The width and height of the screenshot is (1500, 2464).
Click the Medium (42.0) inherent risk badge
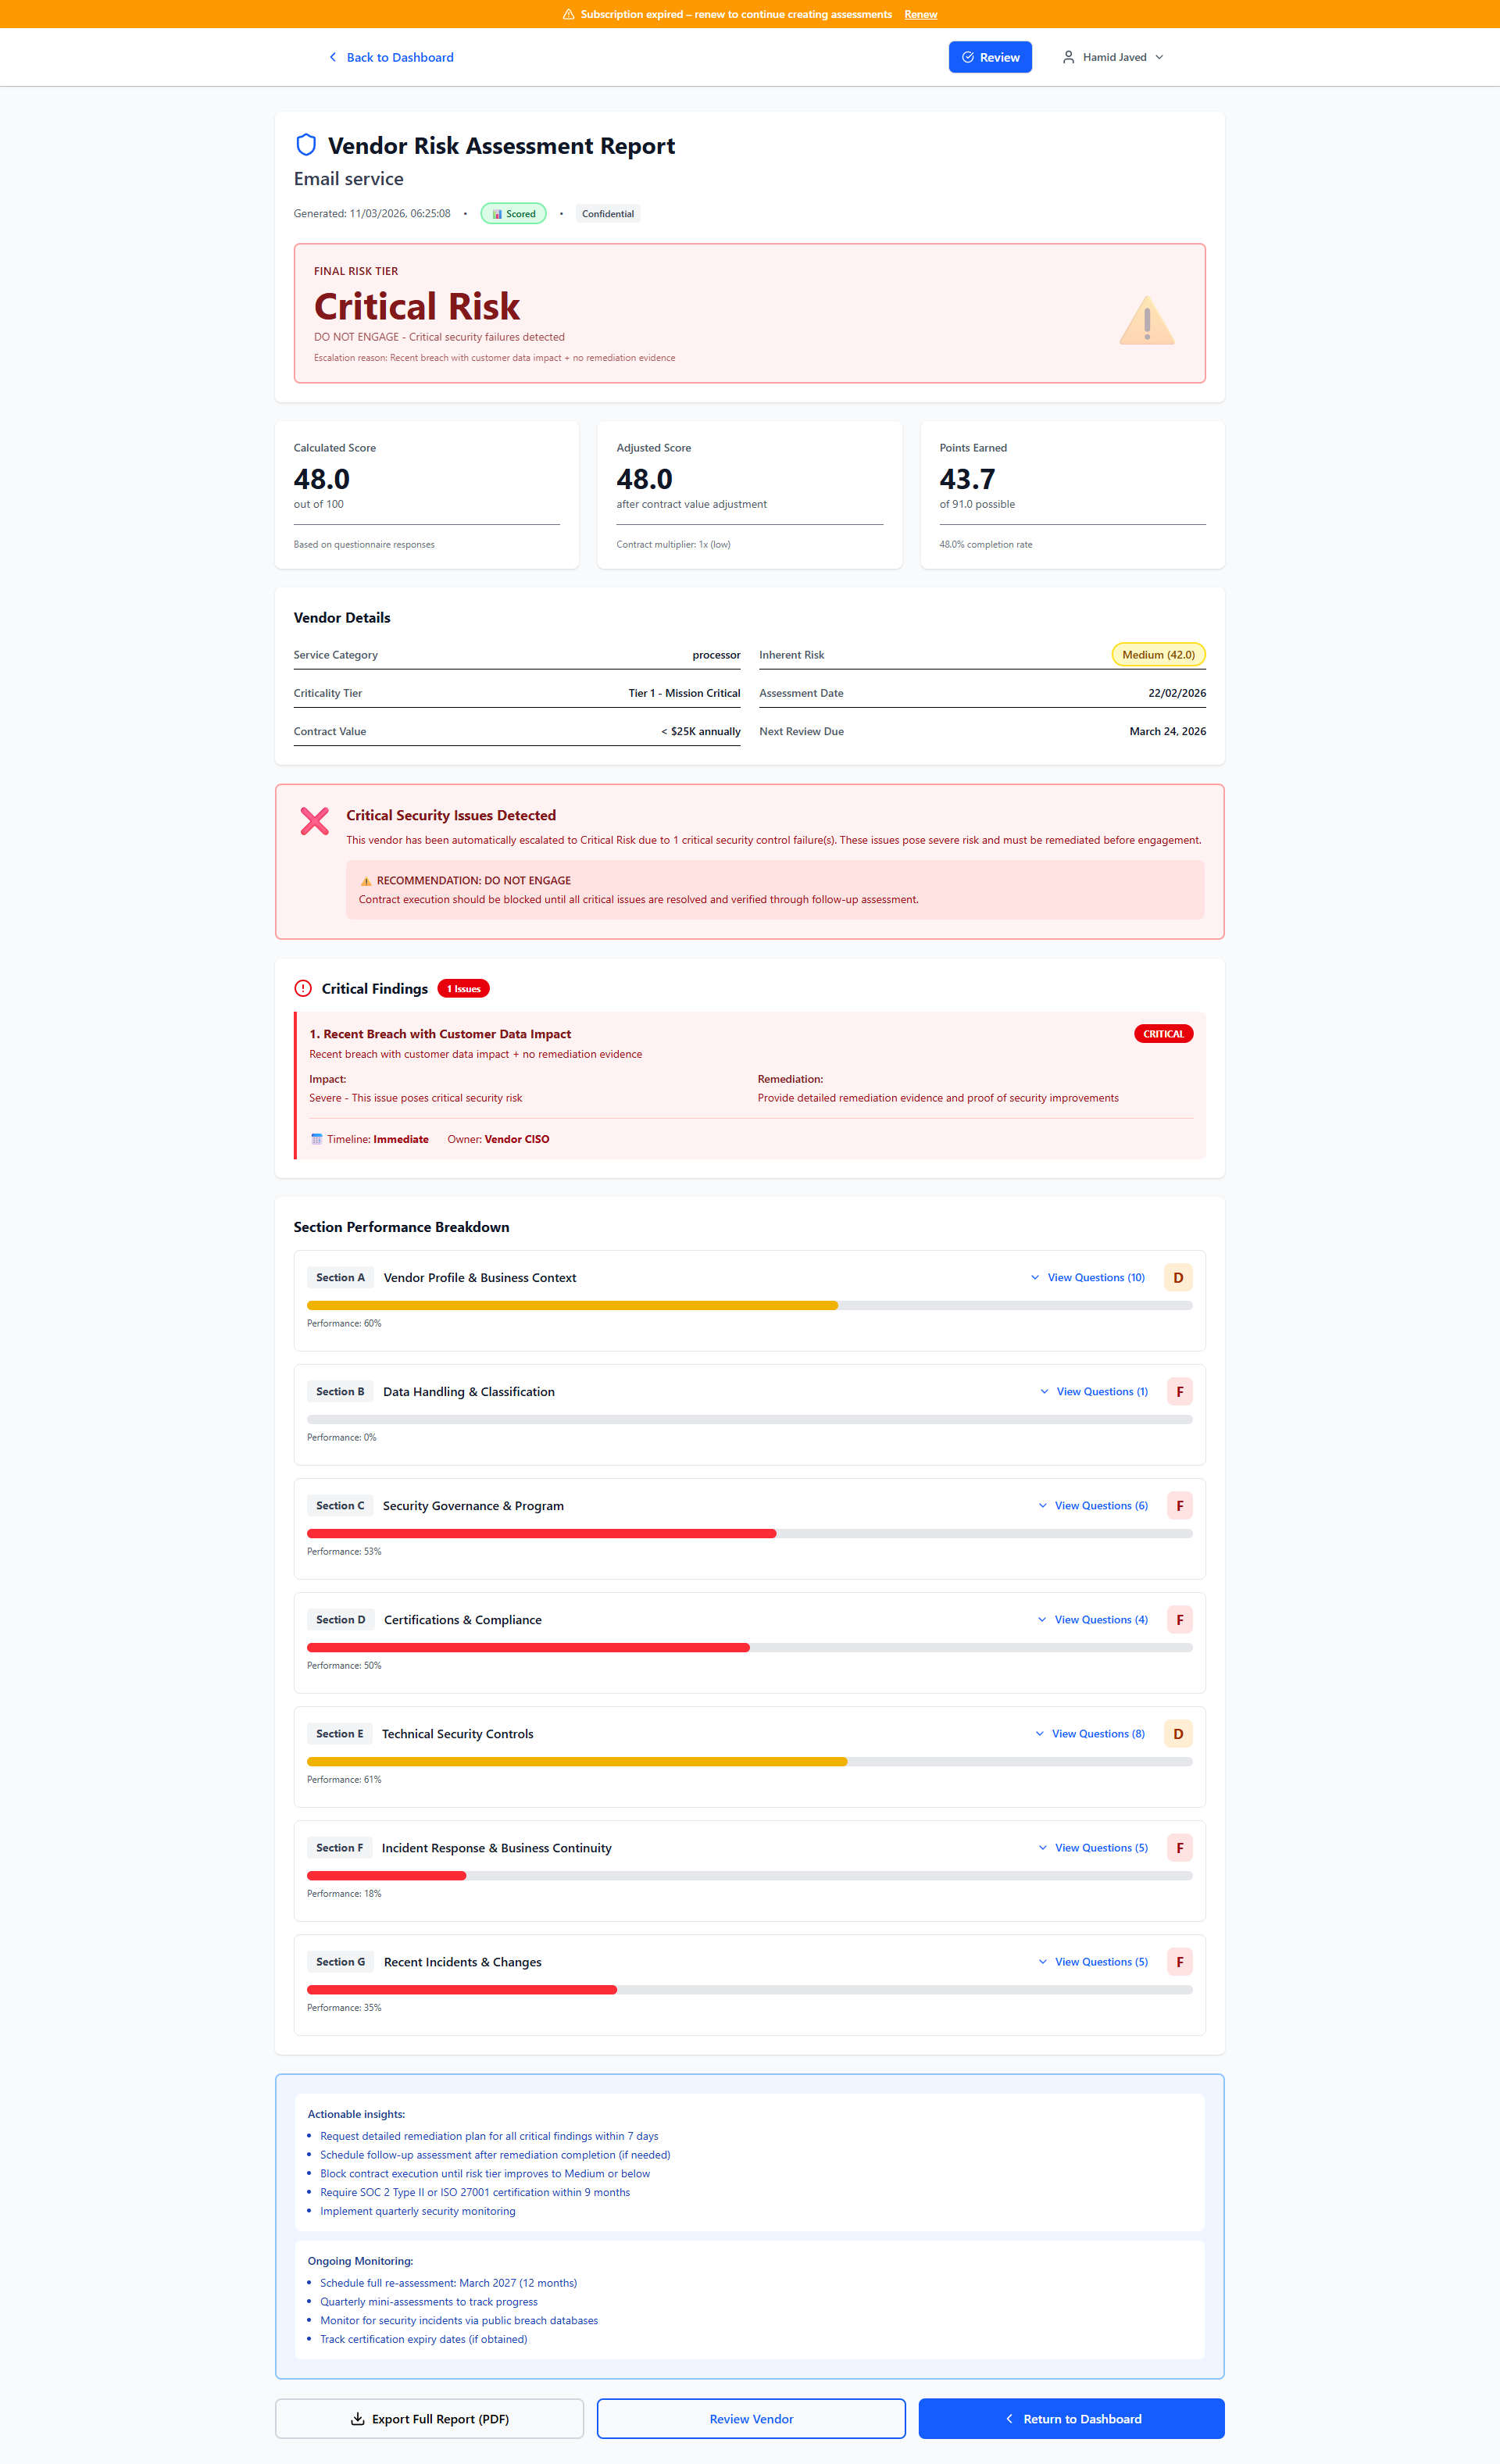(x=1158, y=654)
